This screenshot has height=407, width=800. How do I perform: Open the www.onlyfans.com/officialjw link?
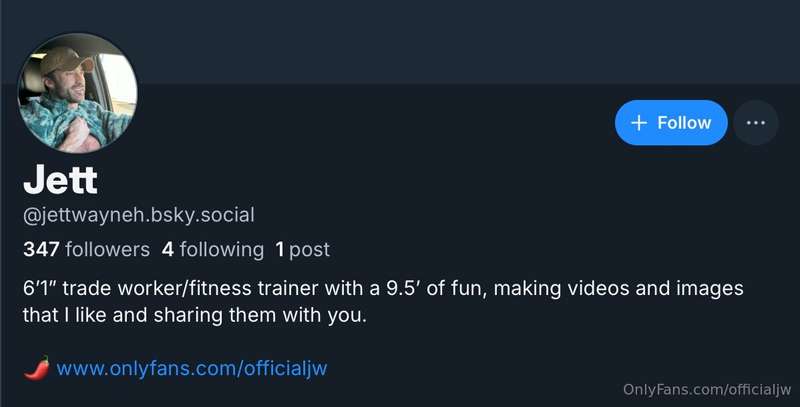click(192, 368)
